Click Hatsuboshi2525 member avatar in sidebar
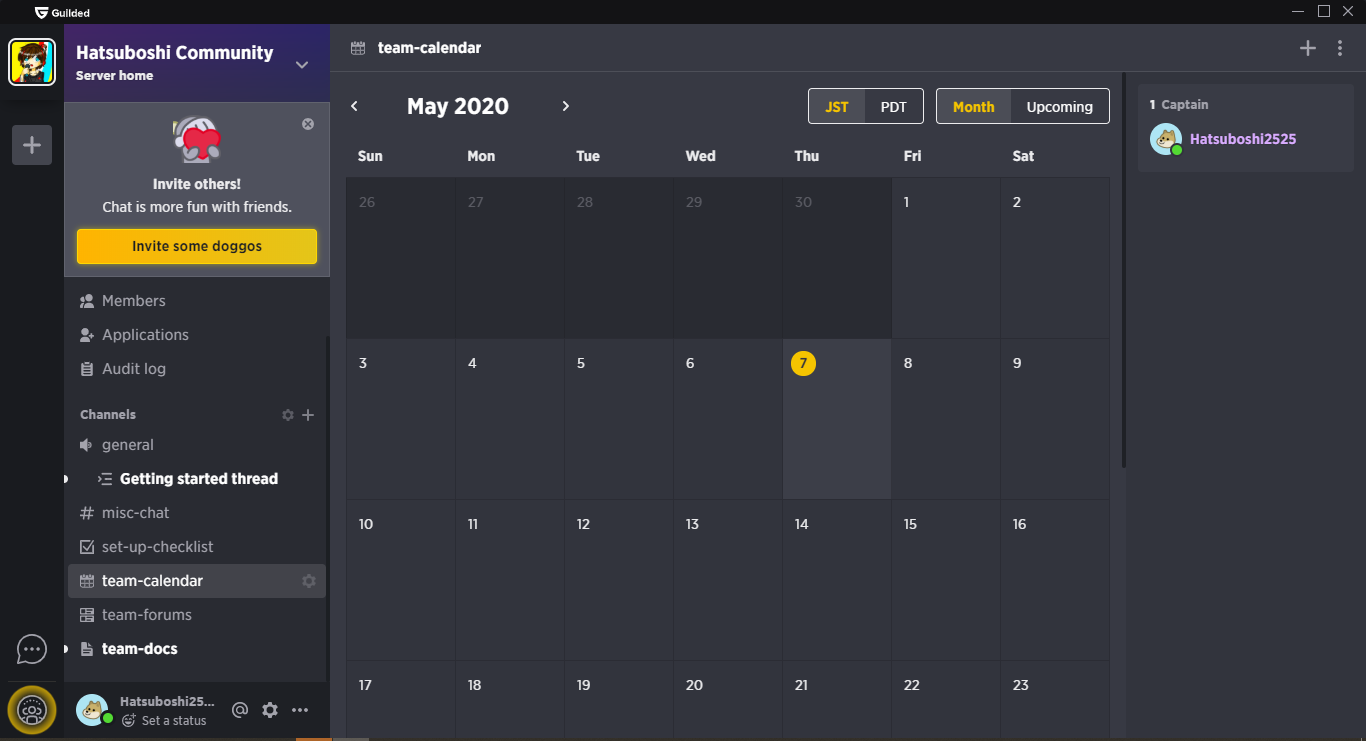Screen dimensions: 1366x741 1166,139
